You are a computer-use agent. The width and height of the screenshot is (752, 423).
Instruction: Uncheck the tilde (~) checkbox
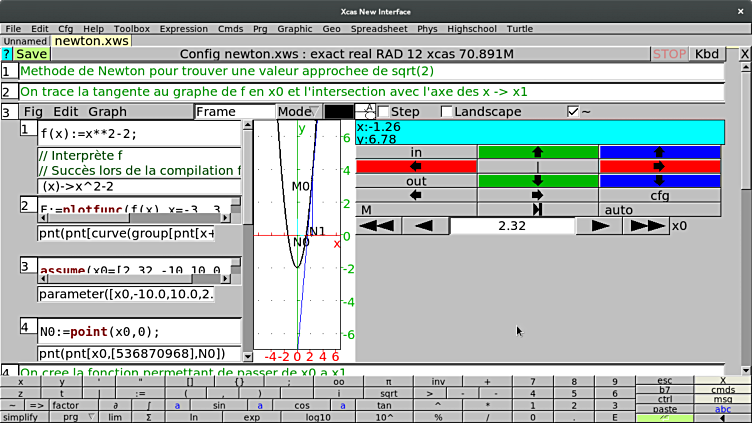(x=573, y=112)
